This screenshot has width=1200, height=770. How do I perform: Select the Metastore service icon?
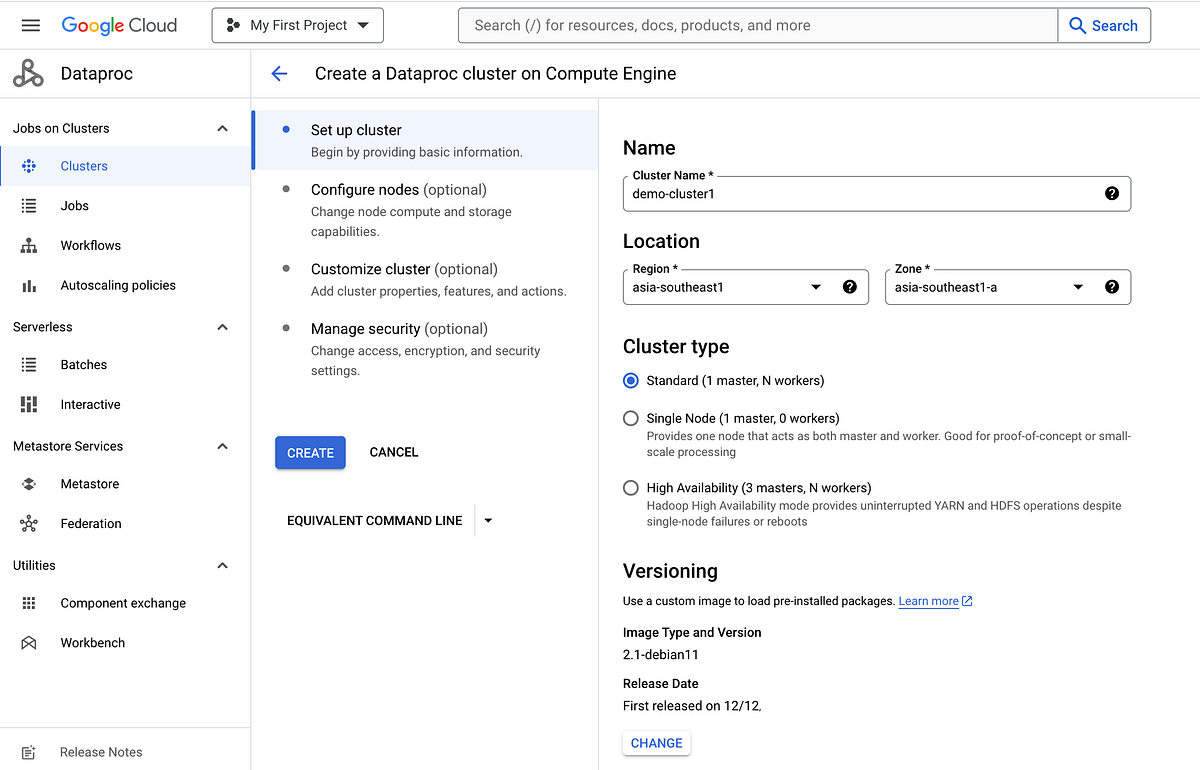29,483
